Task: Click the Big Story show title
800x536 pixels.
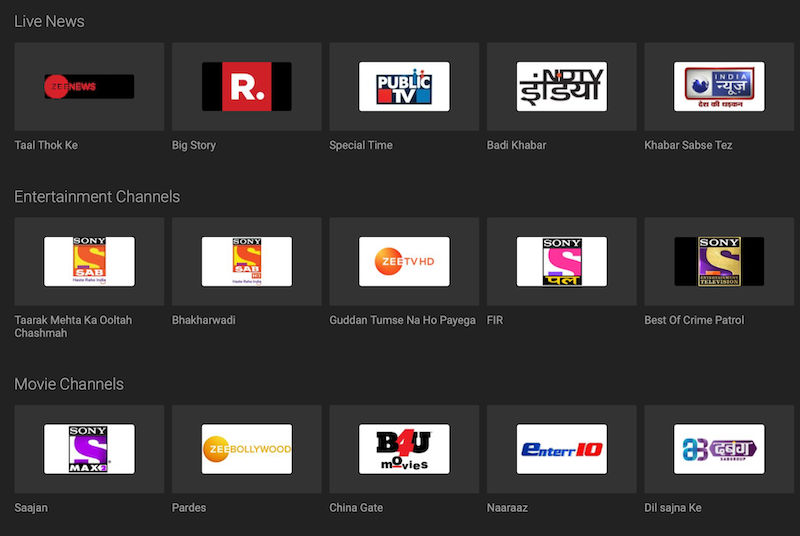Action: pos(194,145)
